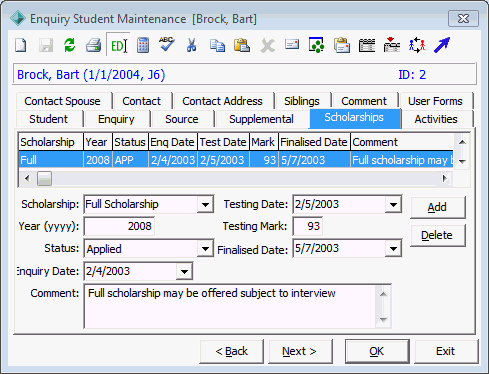489x374 pixels.
Task: Click the teal diamond title bar icon
Action: point(18,18)
